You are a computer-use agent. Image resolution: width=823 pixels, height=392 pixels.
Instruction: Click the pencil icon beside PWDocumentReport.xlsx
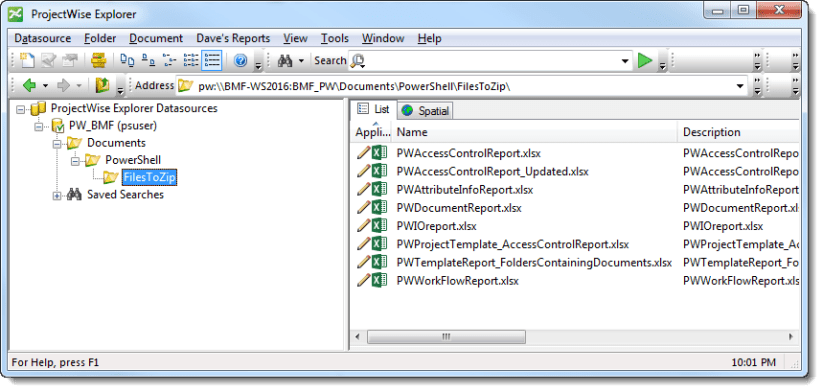(x=363, y=208)
